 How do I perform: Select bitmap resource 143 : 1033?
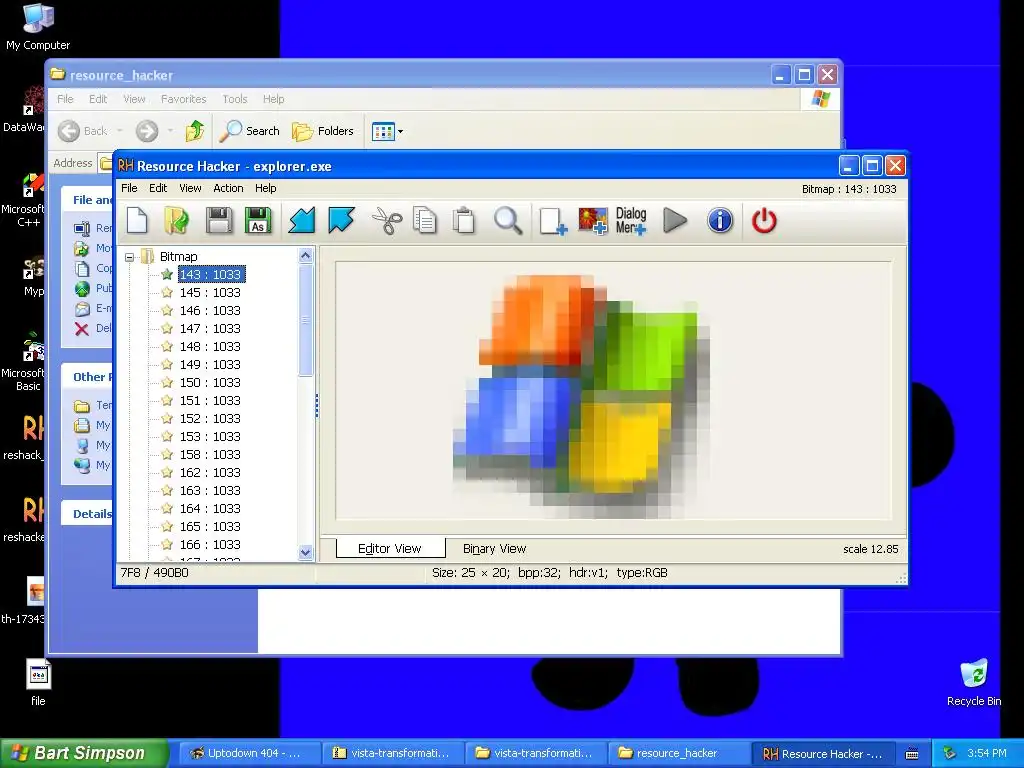coord(210,274)
